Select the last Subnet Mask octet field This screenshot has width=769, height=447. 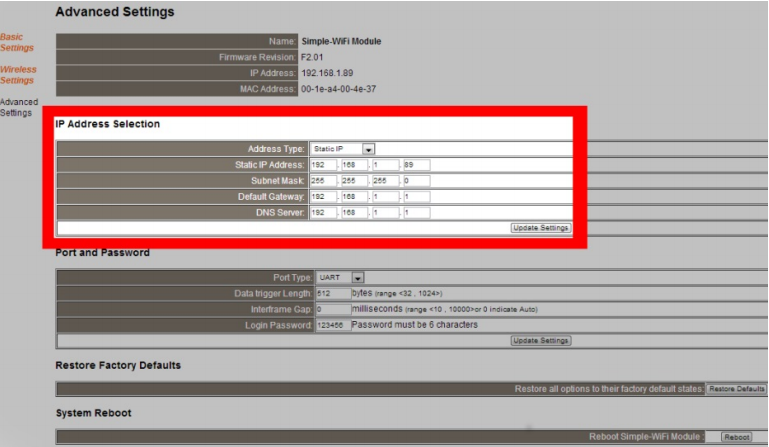[416, 181]
